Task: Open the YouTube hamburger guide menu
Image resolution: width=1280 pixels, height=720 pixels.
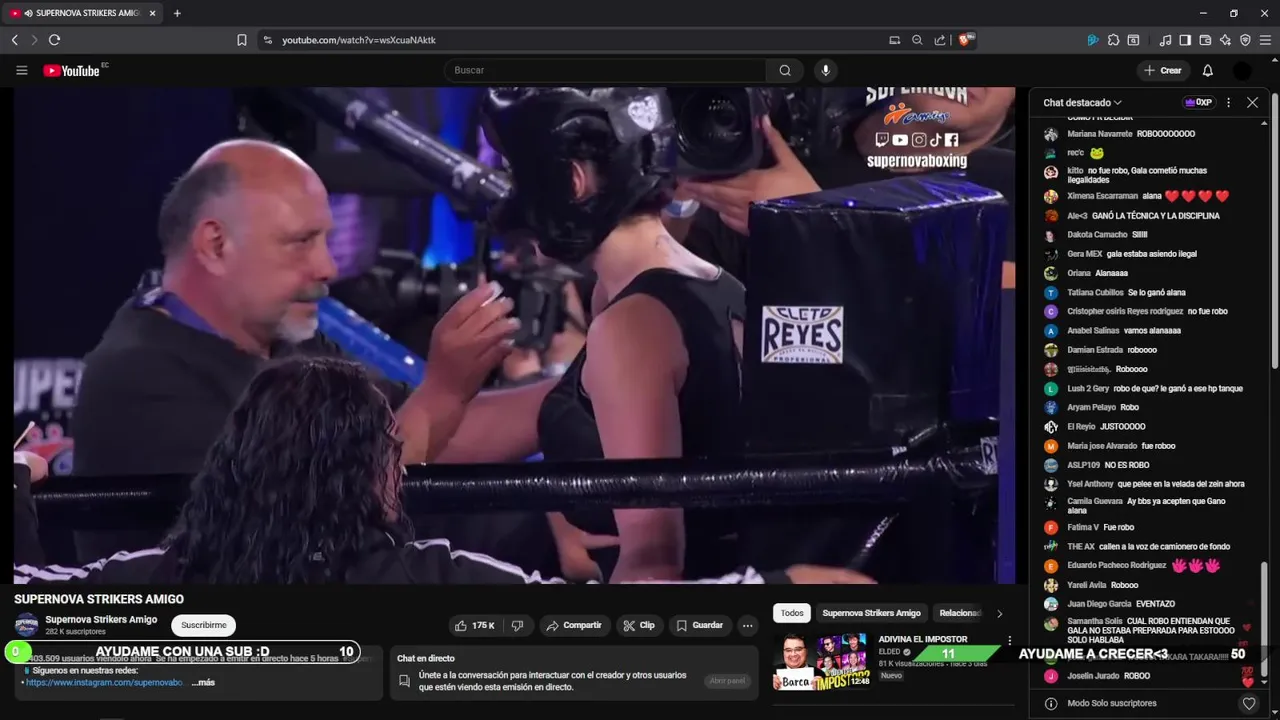Action: pos(21,70)
